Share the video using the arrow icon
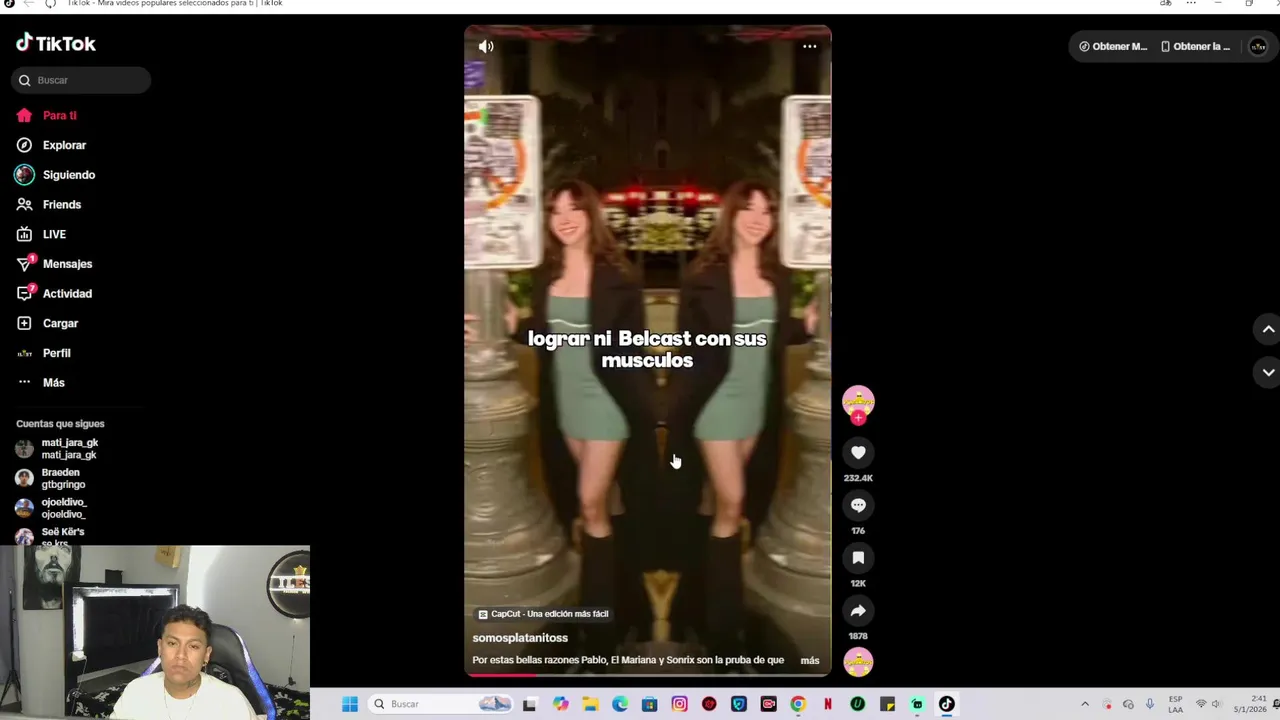Viewport: 1280px width, 720px height. [858, 611]
